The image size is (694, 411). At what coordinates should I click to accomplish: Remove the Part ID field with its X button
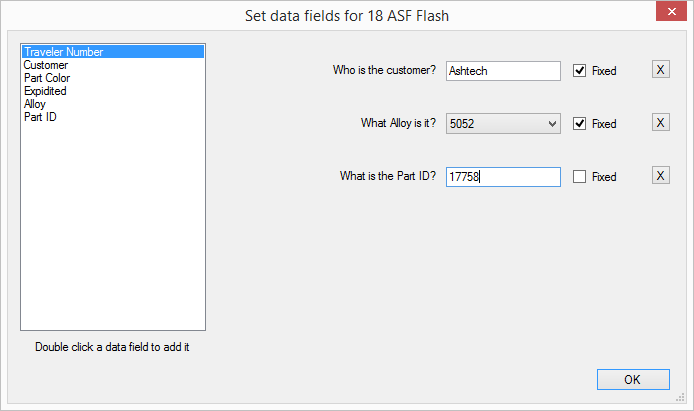pyautogui.click(x=660, y=176)
